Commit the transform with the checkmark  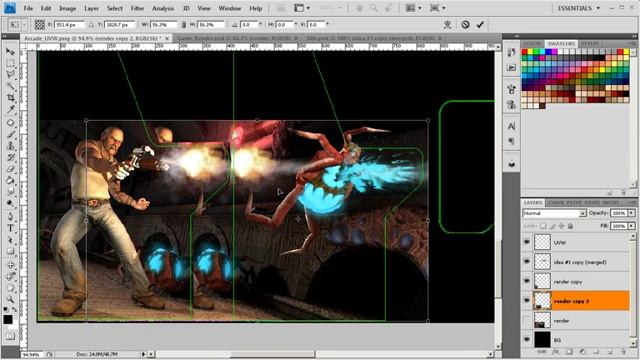[480, 24]
